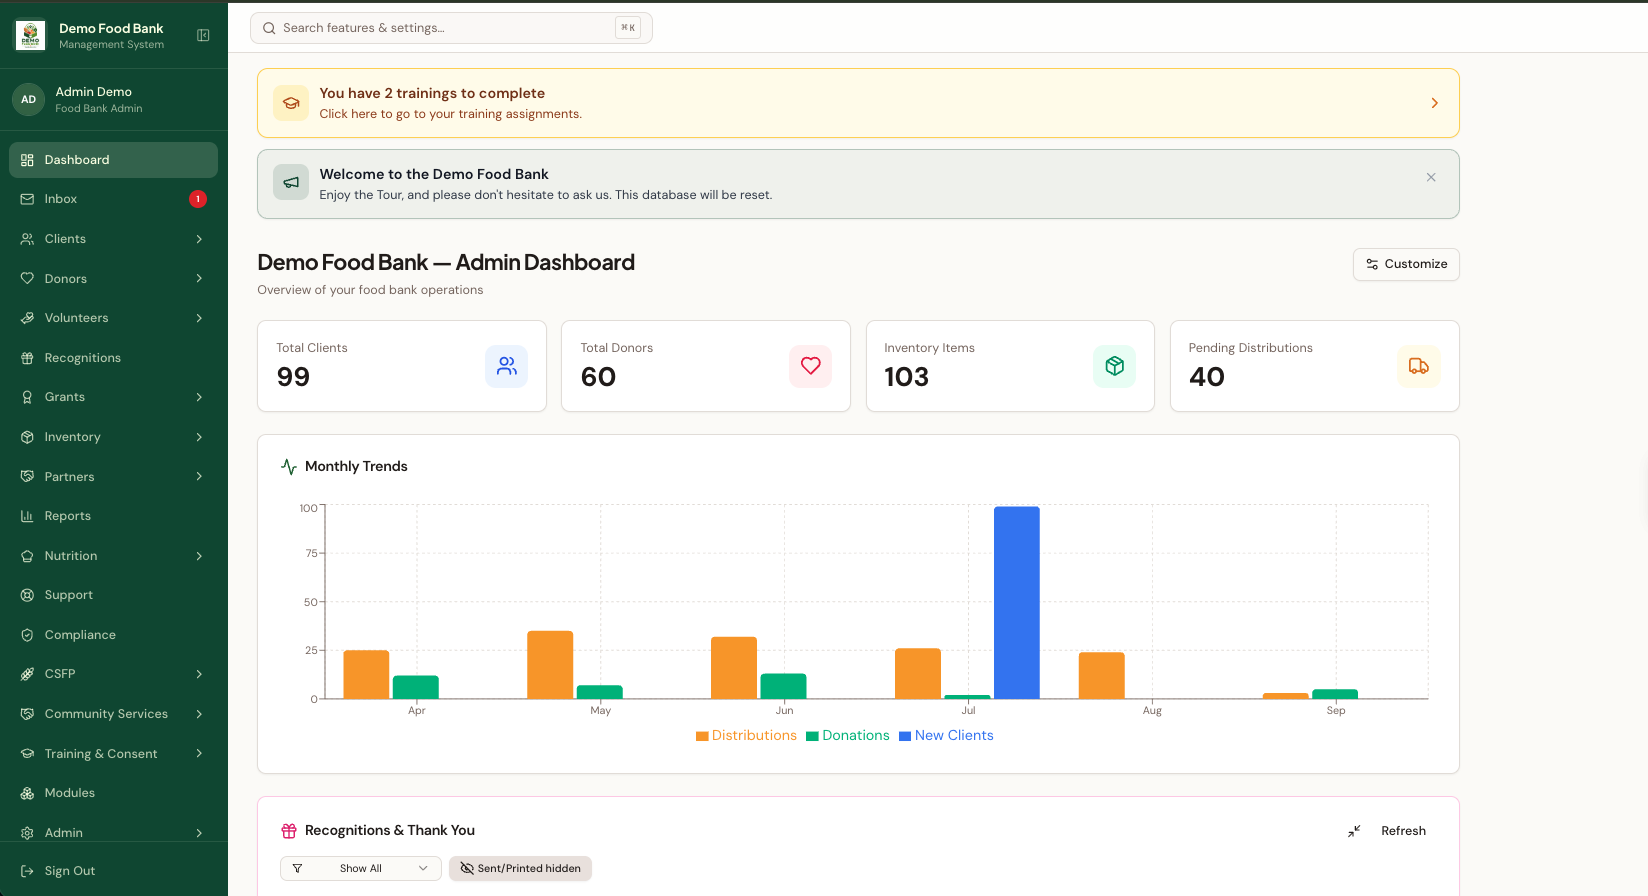Click the megaphone announcement icon
Screen dimensions: 1648x896
point(291,183)
